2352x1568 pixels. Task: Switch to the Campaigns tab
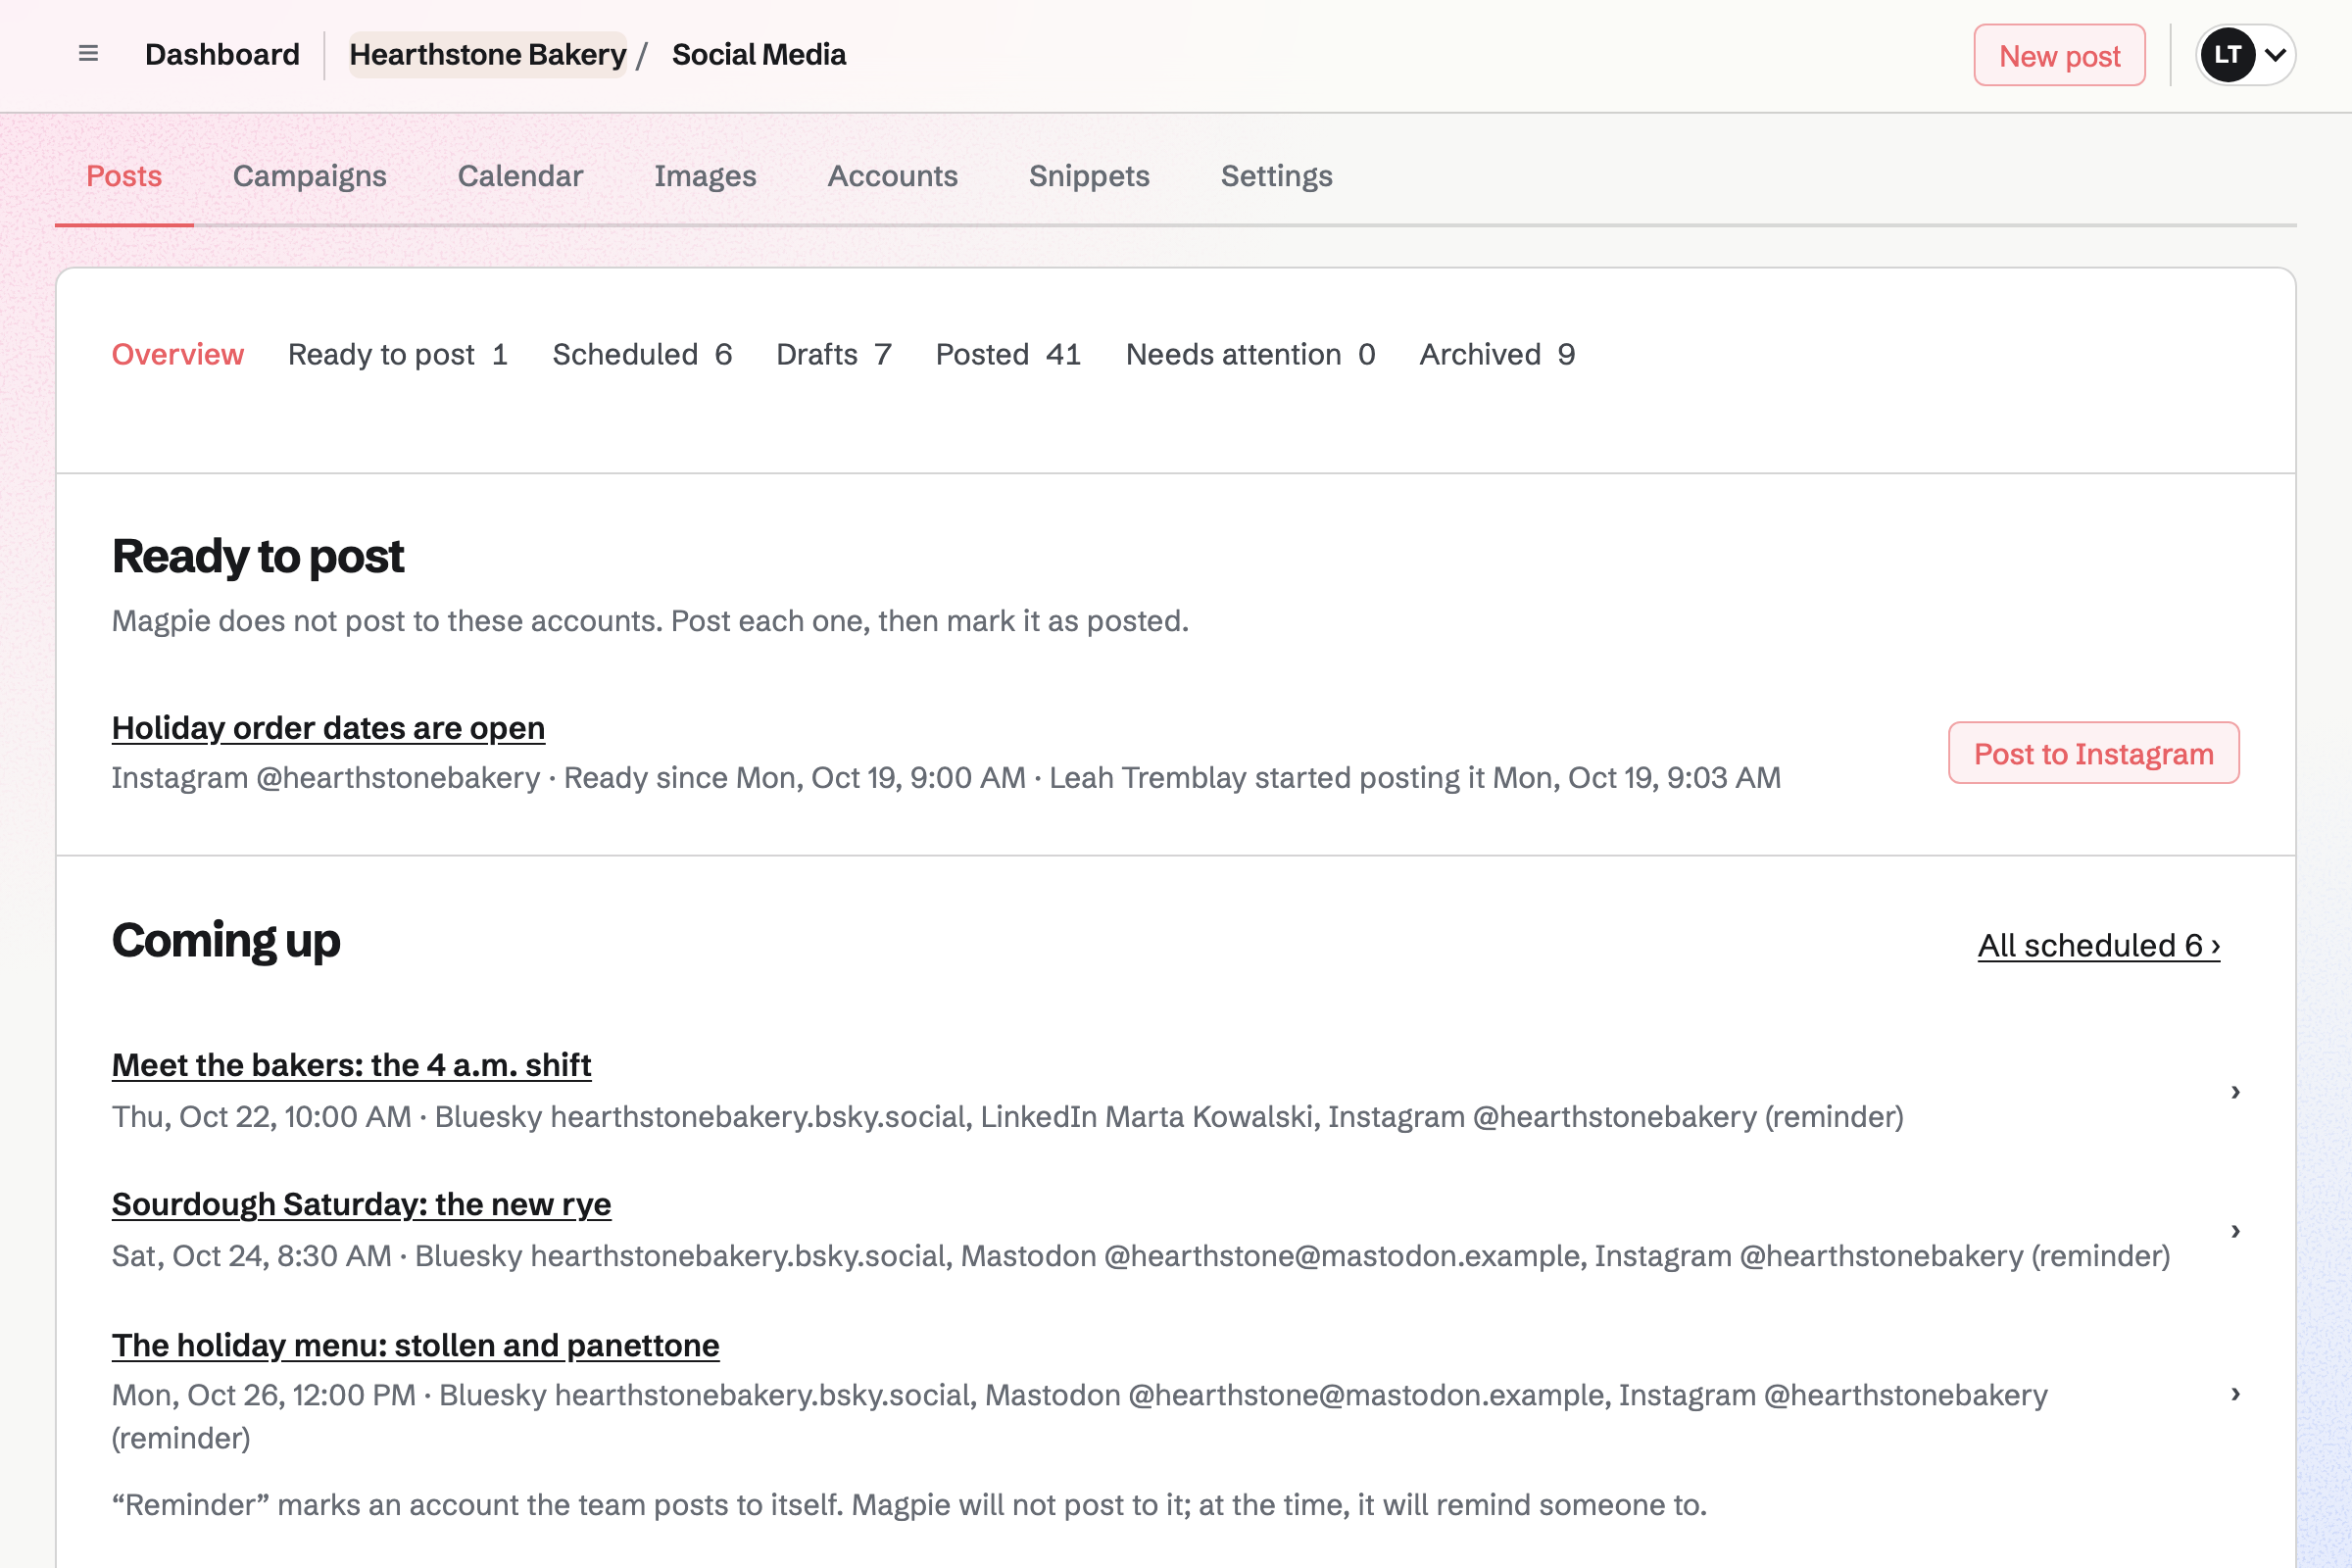click(x=310, y=176)
